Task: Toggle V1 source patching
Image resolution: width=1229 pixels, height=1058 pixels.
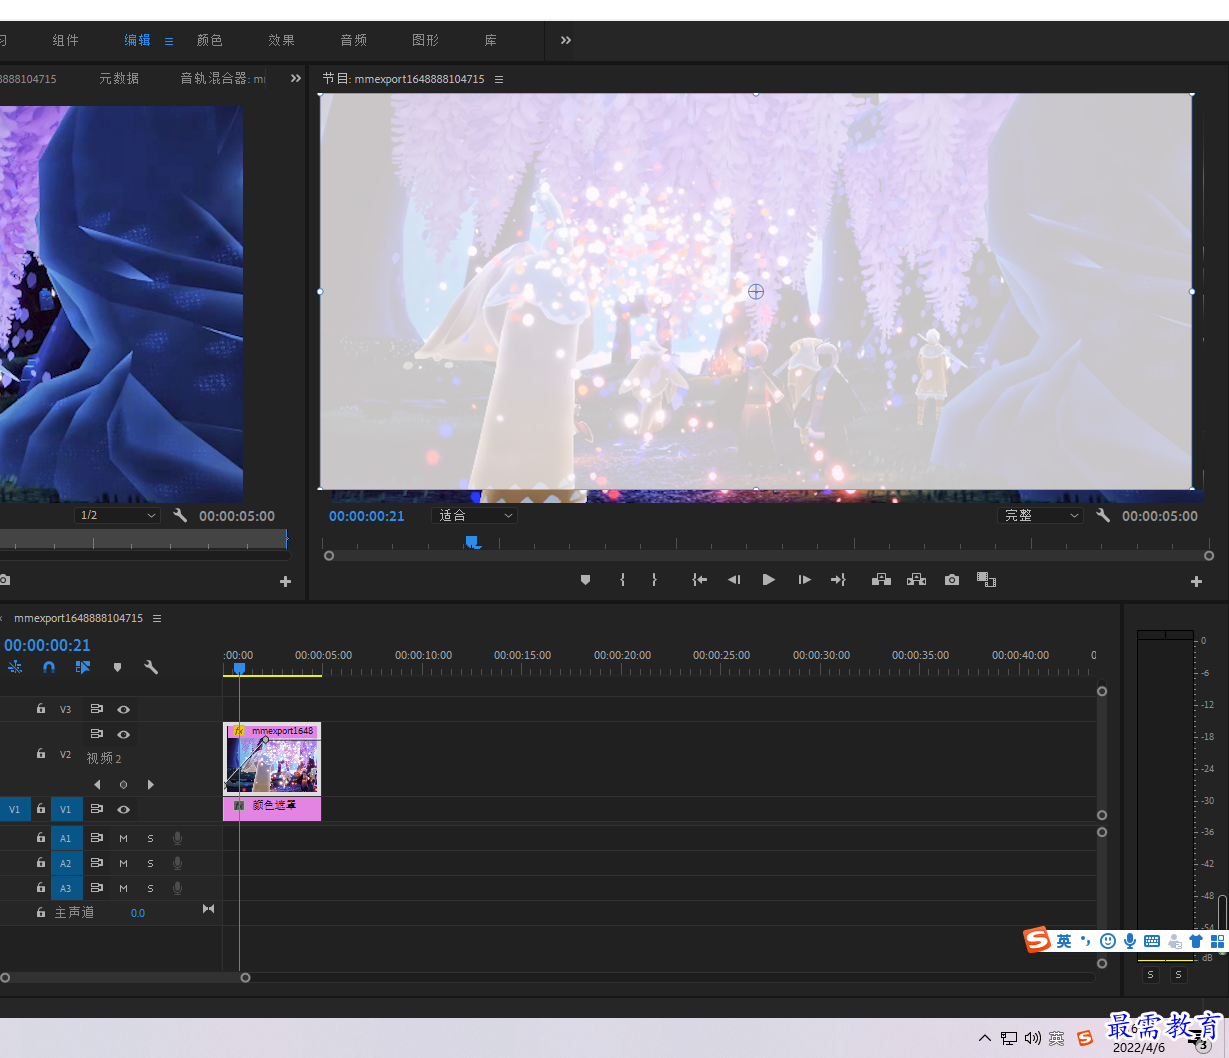Action: tap(14, 809)
